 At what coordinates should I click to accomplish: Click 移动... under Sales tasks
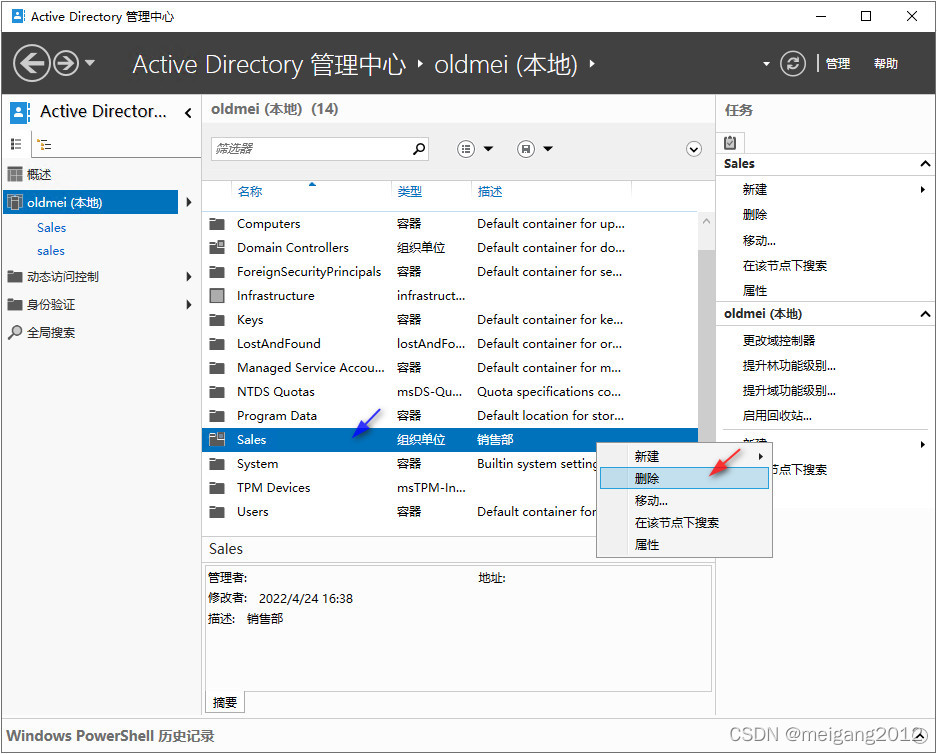759,241
